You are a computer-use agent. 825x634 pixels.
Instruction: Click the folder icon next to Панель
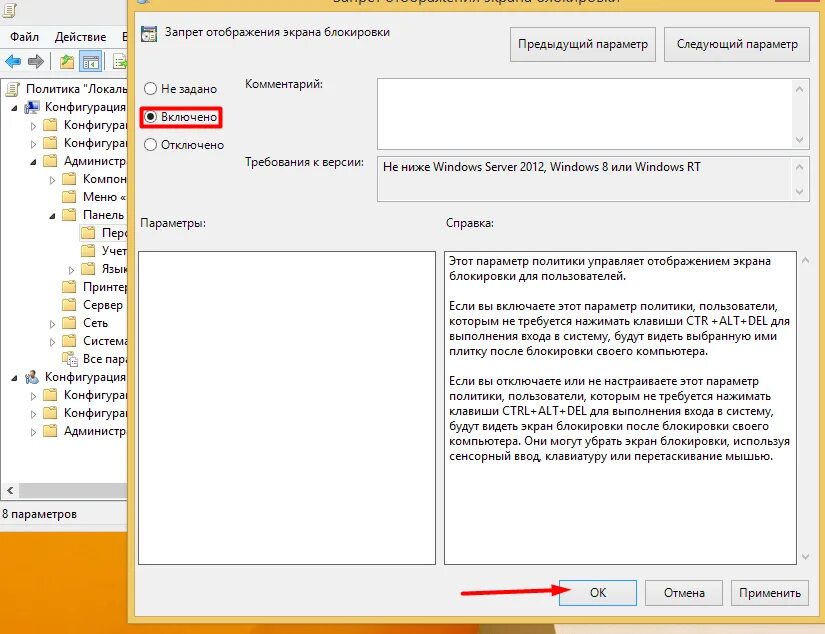pyautogui.click(x=69, y=215)
